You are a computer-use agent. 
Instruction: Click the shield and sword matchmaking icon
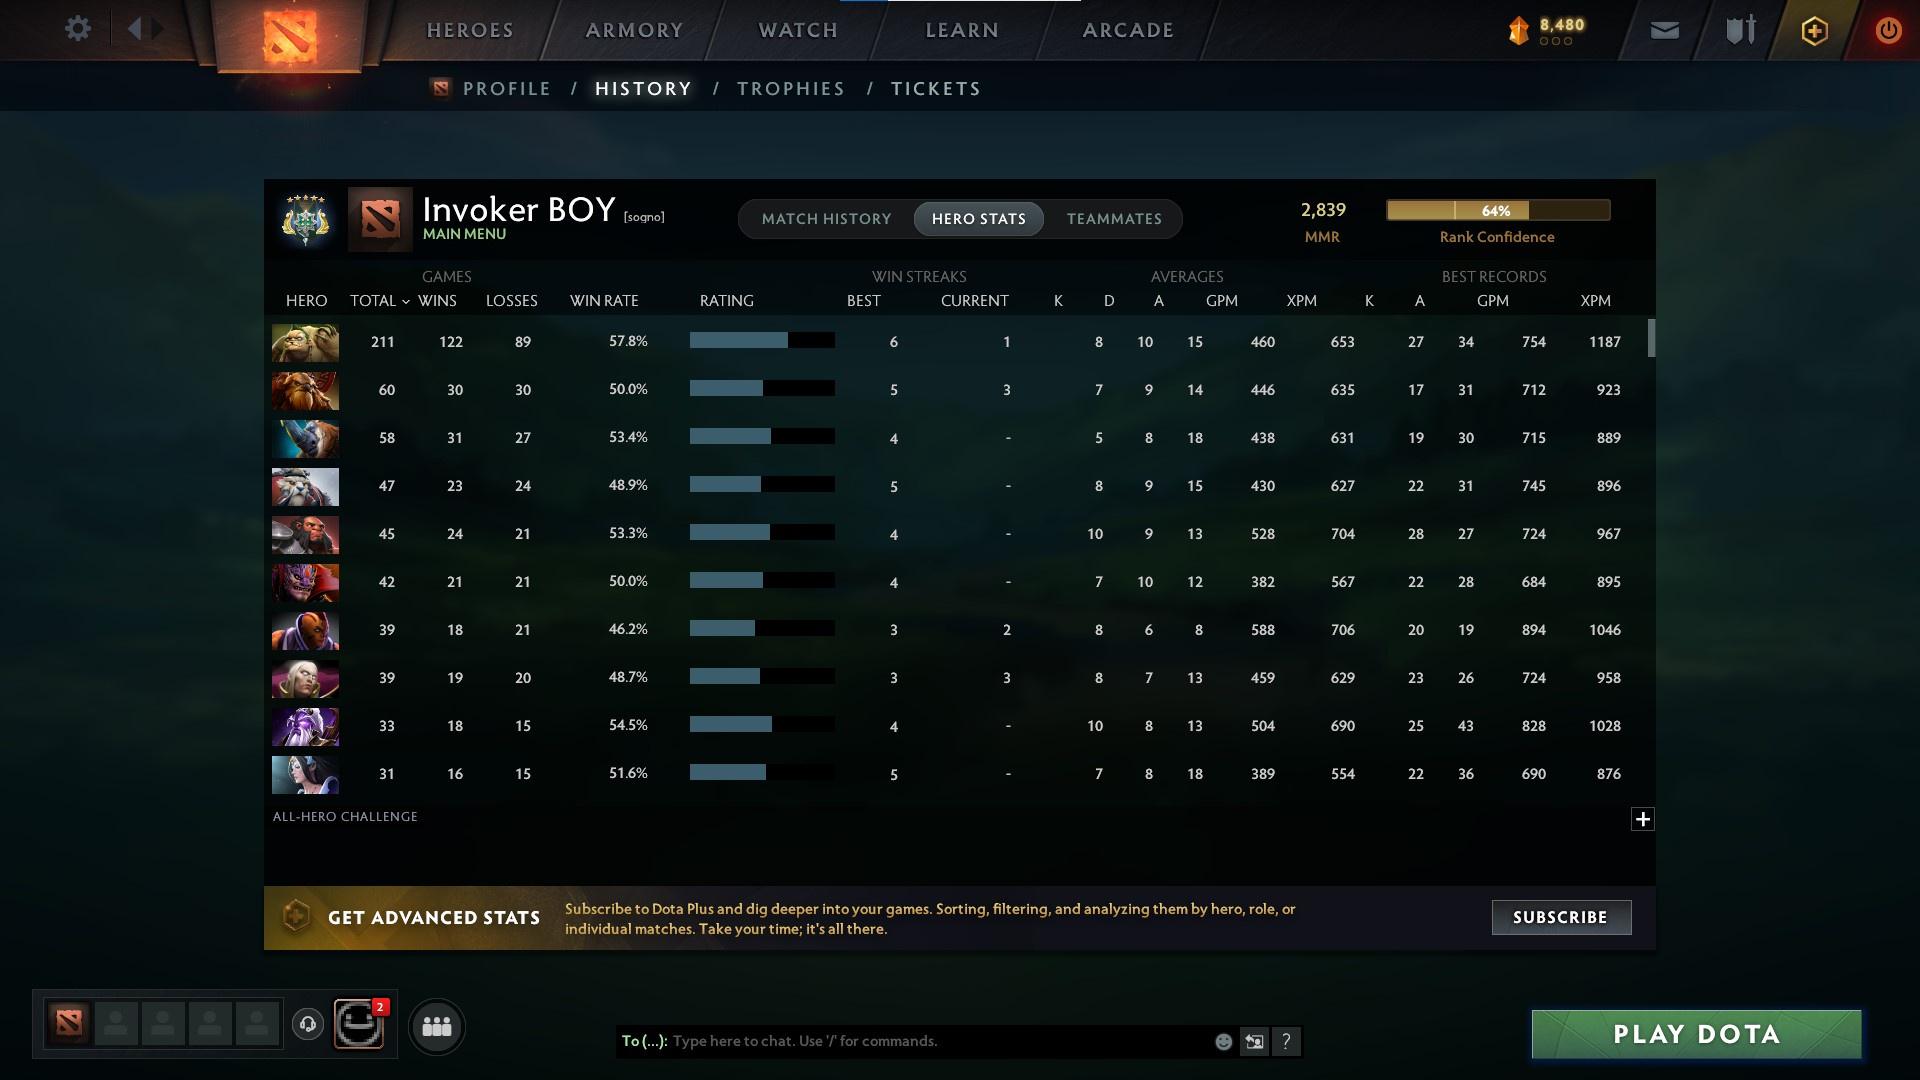[1738, 29]
